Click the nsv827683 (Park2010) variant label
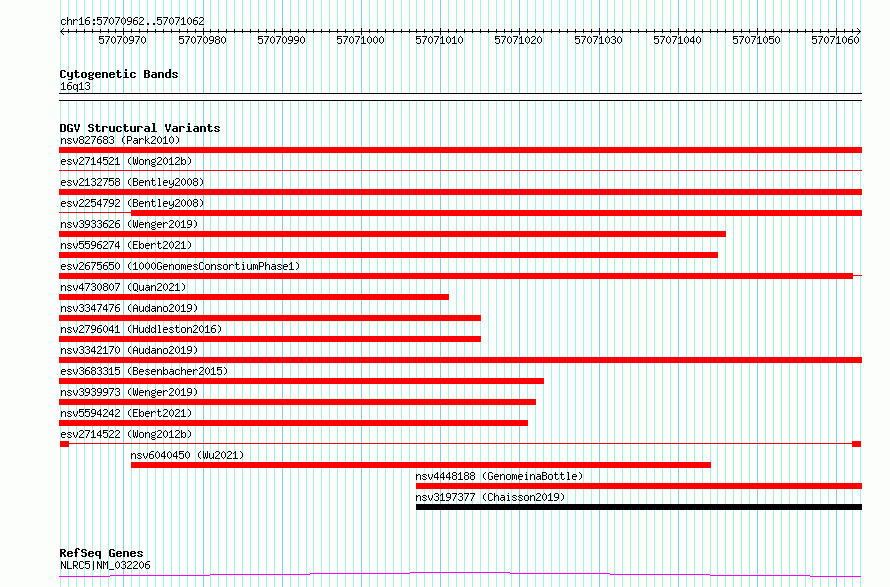 [120, 140]
